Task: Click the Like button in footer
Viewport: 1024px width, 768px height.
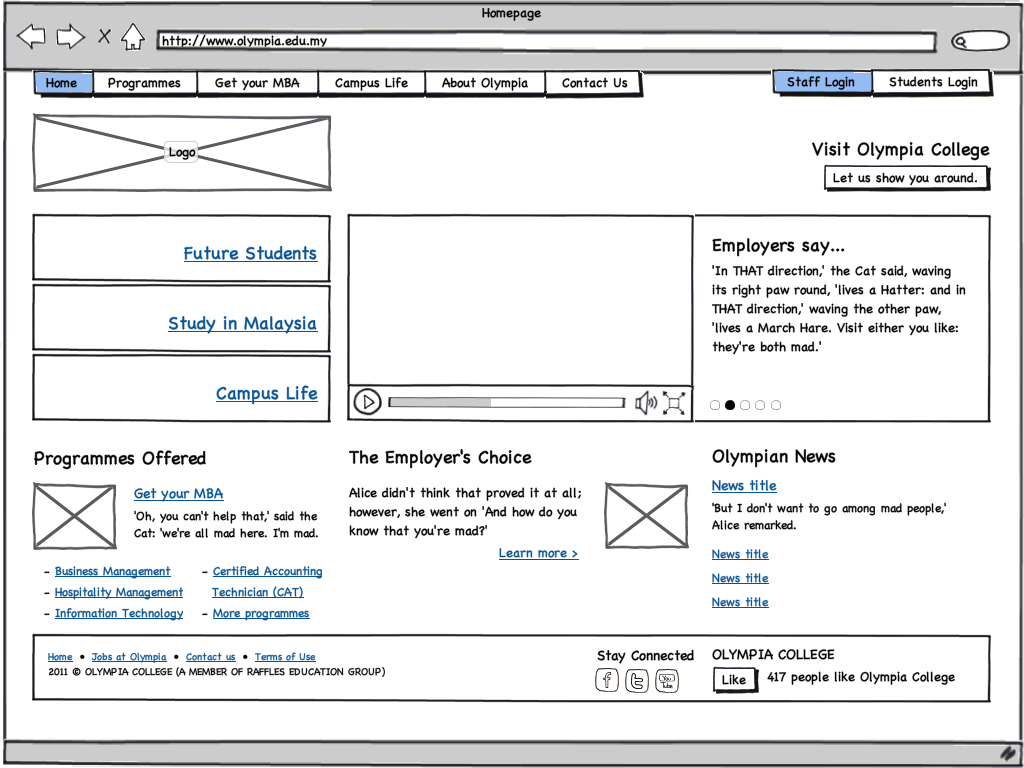Action: coord(734,680)
